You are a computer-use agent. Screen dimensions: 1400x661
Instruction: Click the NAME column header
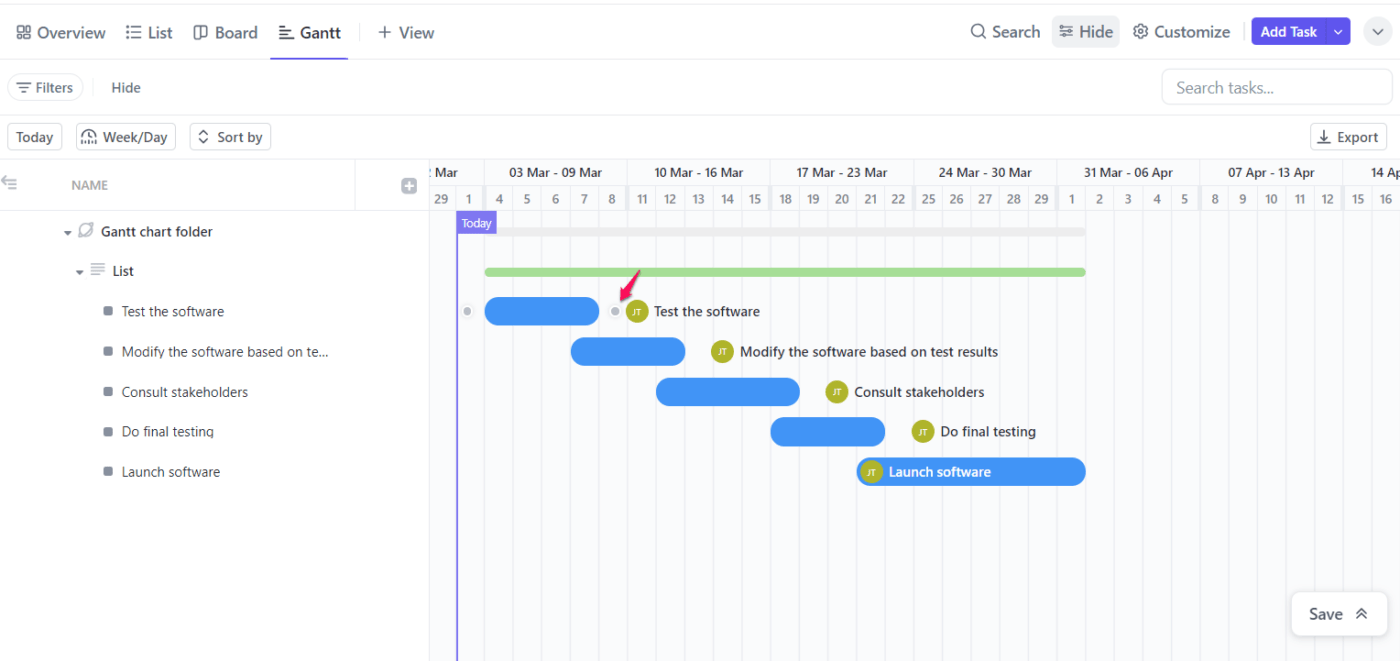[x=90, y=185]
